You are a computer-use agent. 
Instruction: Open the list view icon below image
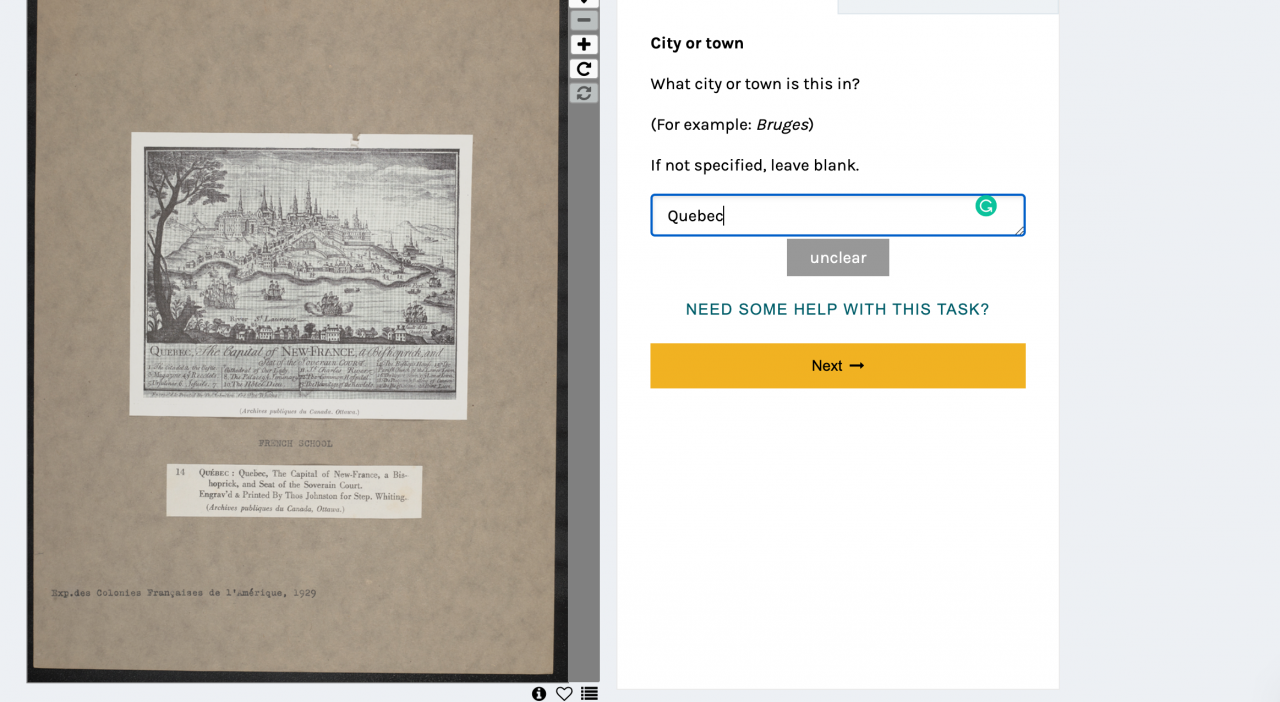(589, 693)
